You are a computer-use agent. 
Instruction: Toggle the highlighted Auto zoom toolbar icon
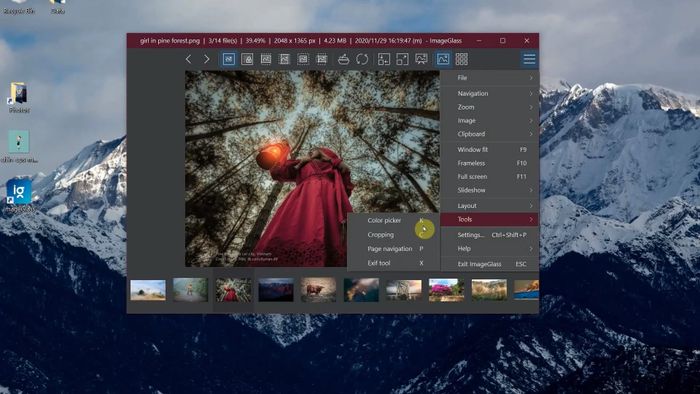click(x=229, y=59)
